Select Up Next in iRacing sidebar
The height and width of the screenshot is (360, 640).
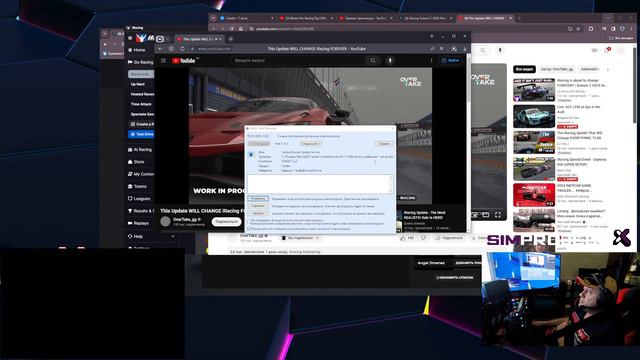(x=138, y=84)
